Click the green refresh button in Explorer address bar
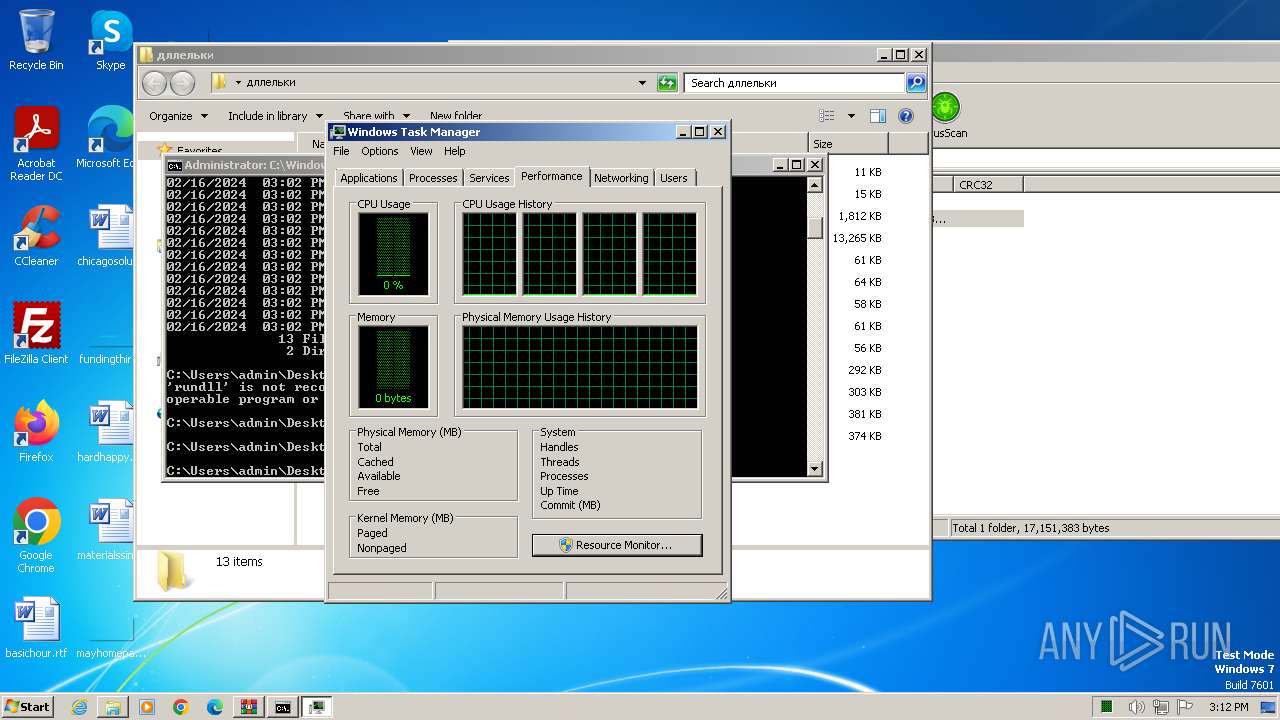The height and width of the screenshot is (720, 1280). 667,83
